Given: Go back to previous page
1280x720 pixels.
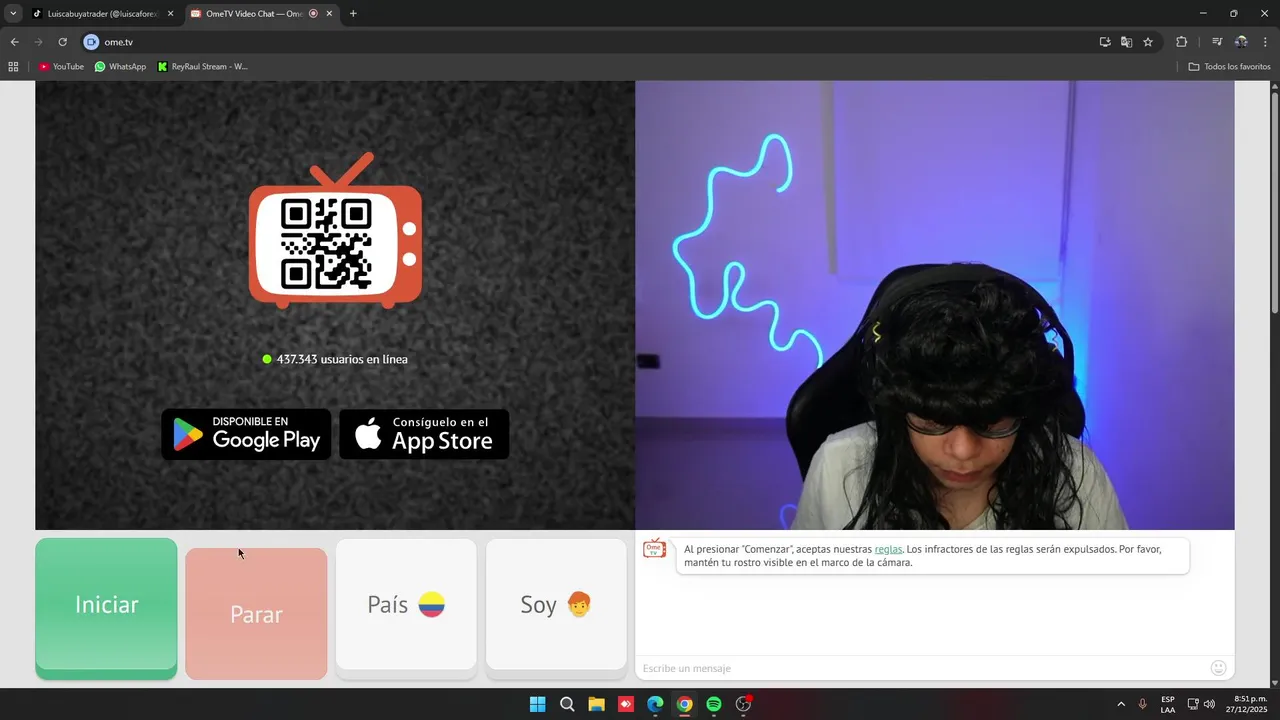Looking at the screenshot, I should (x=14, y=42).
